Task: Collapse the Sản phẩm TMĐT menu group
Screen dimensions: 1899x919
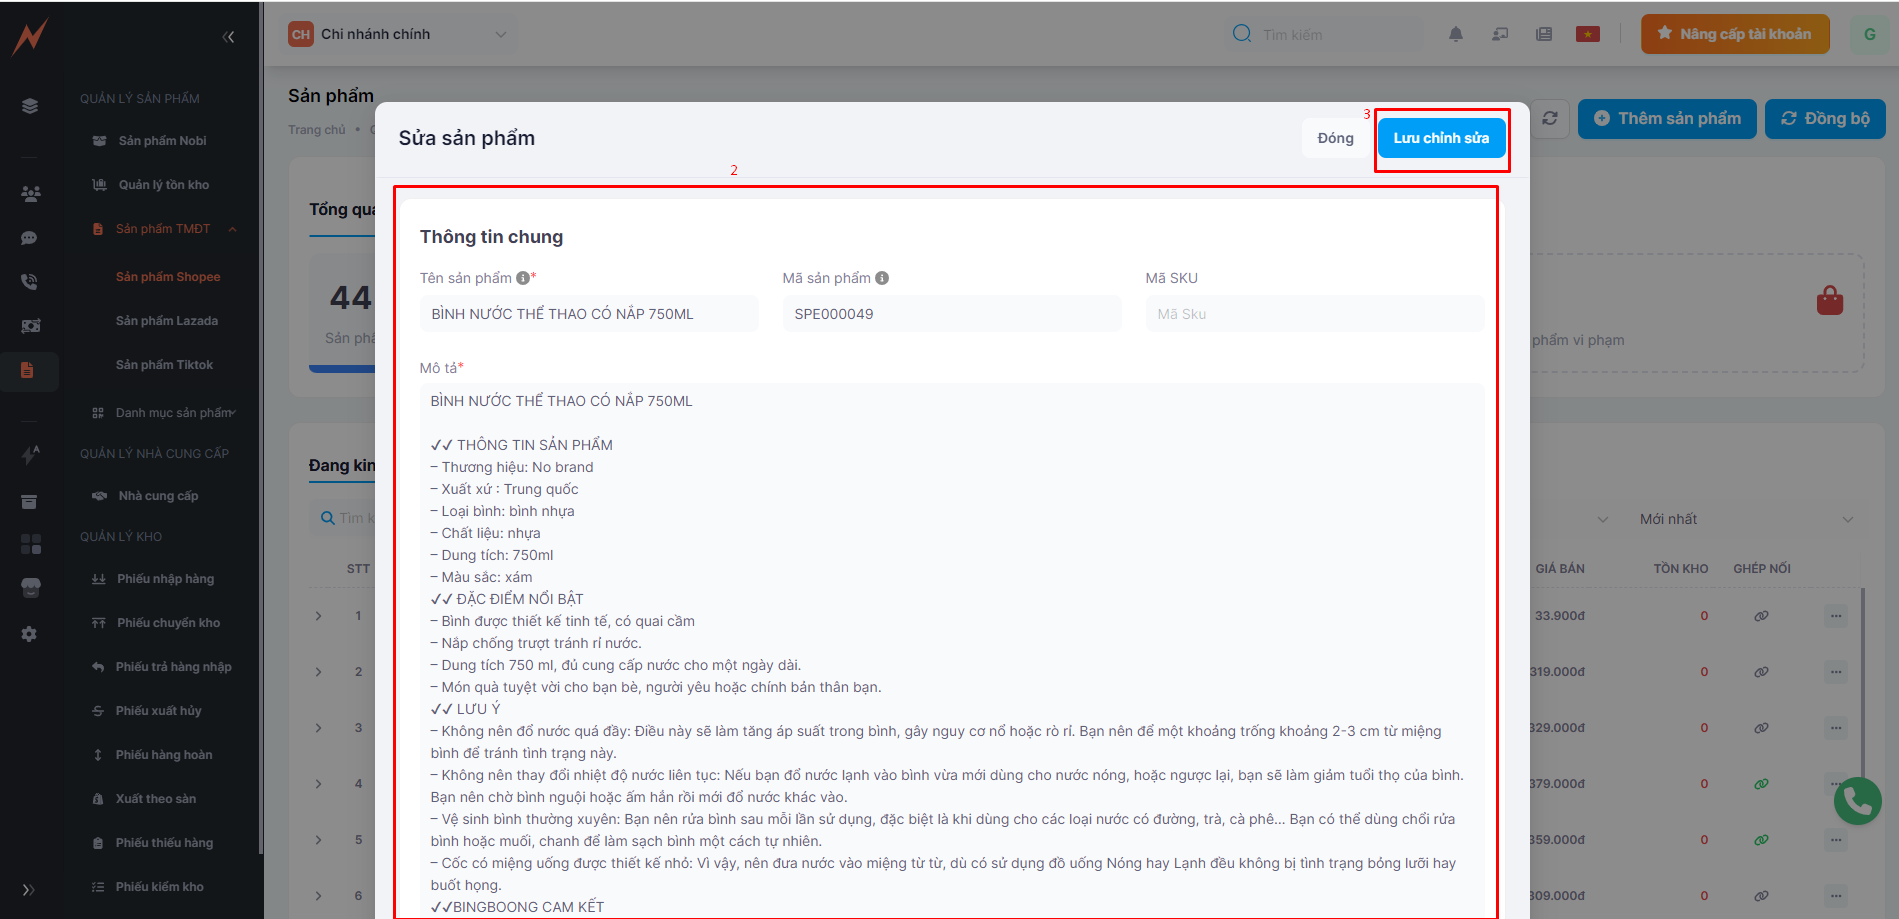Action: pyautogui.click(x=232, y=229)
